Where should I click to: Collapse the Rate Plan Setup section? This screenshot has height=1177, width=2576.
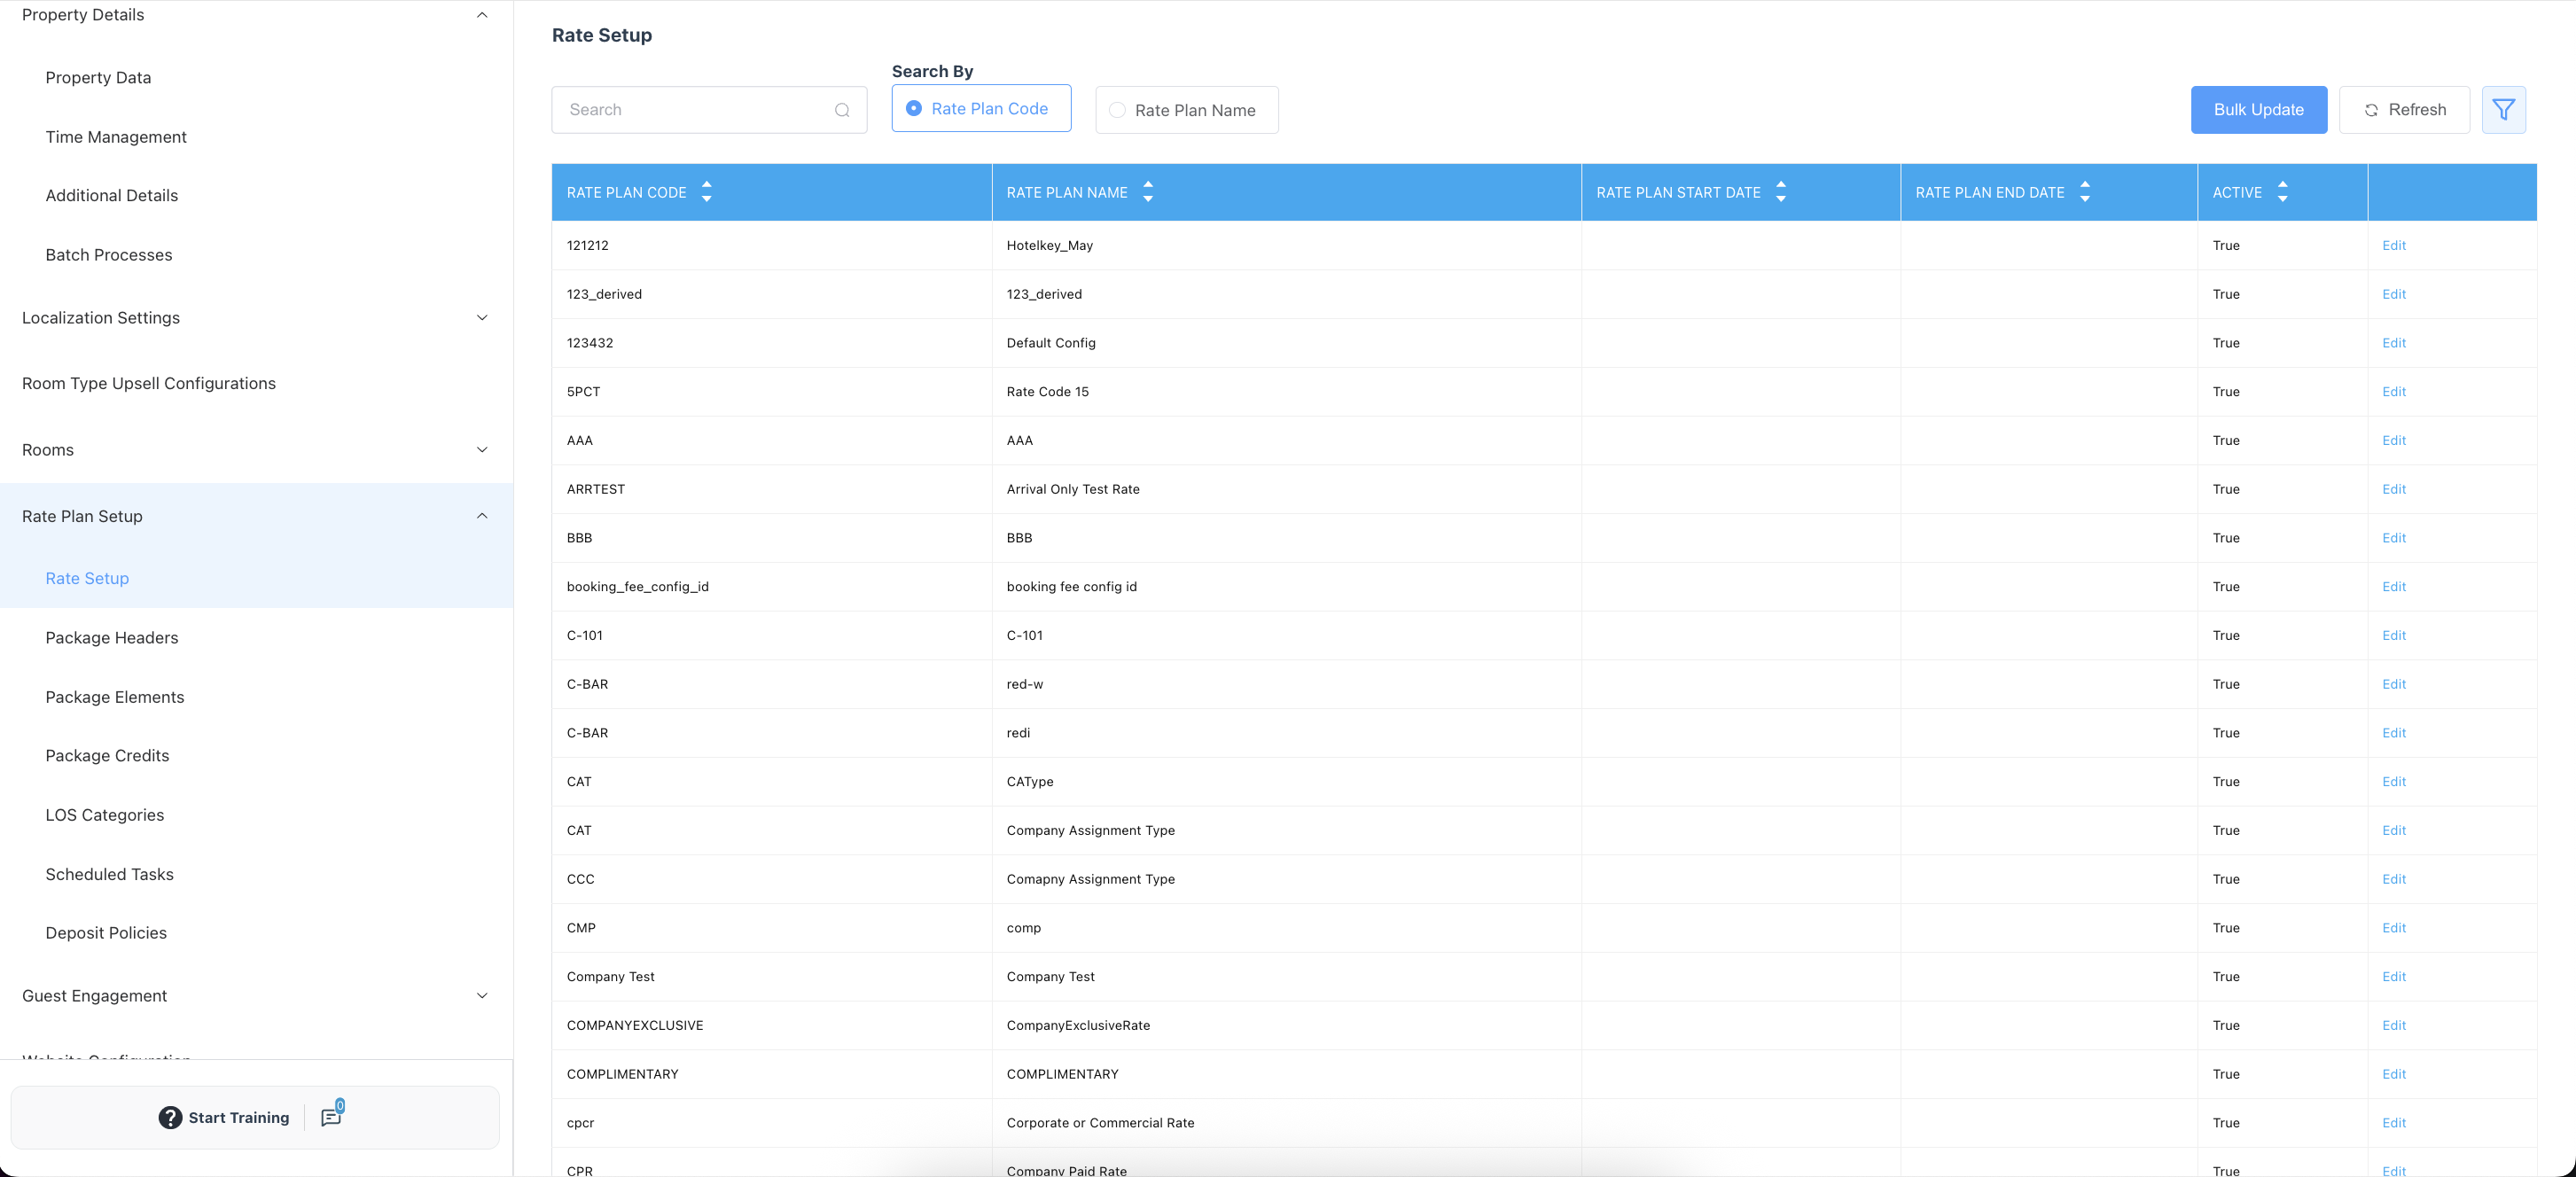pos(482,516)
